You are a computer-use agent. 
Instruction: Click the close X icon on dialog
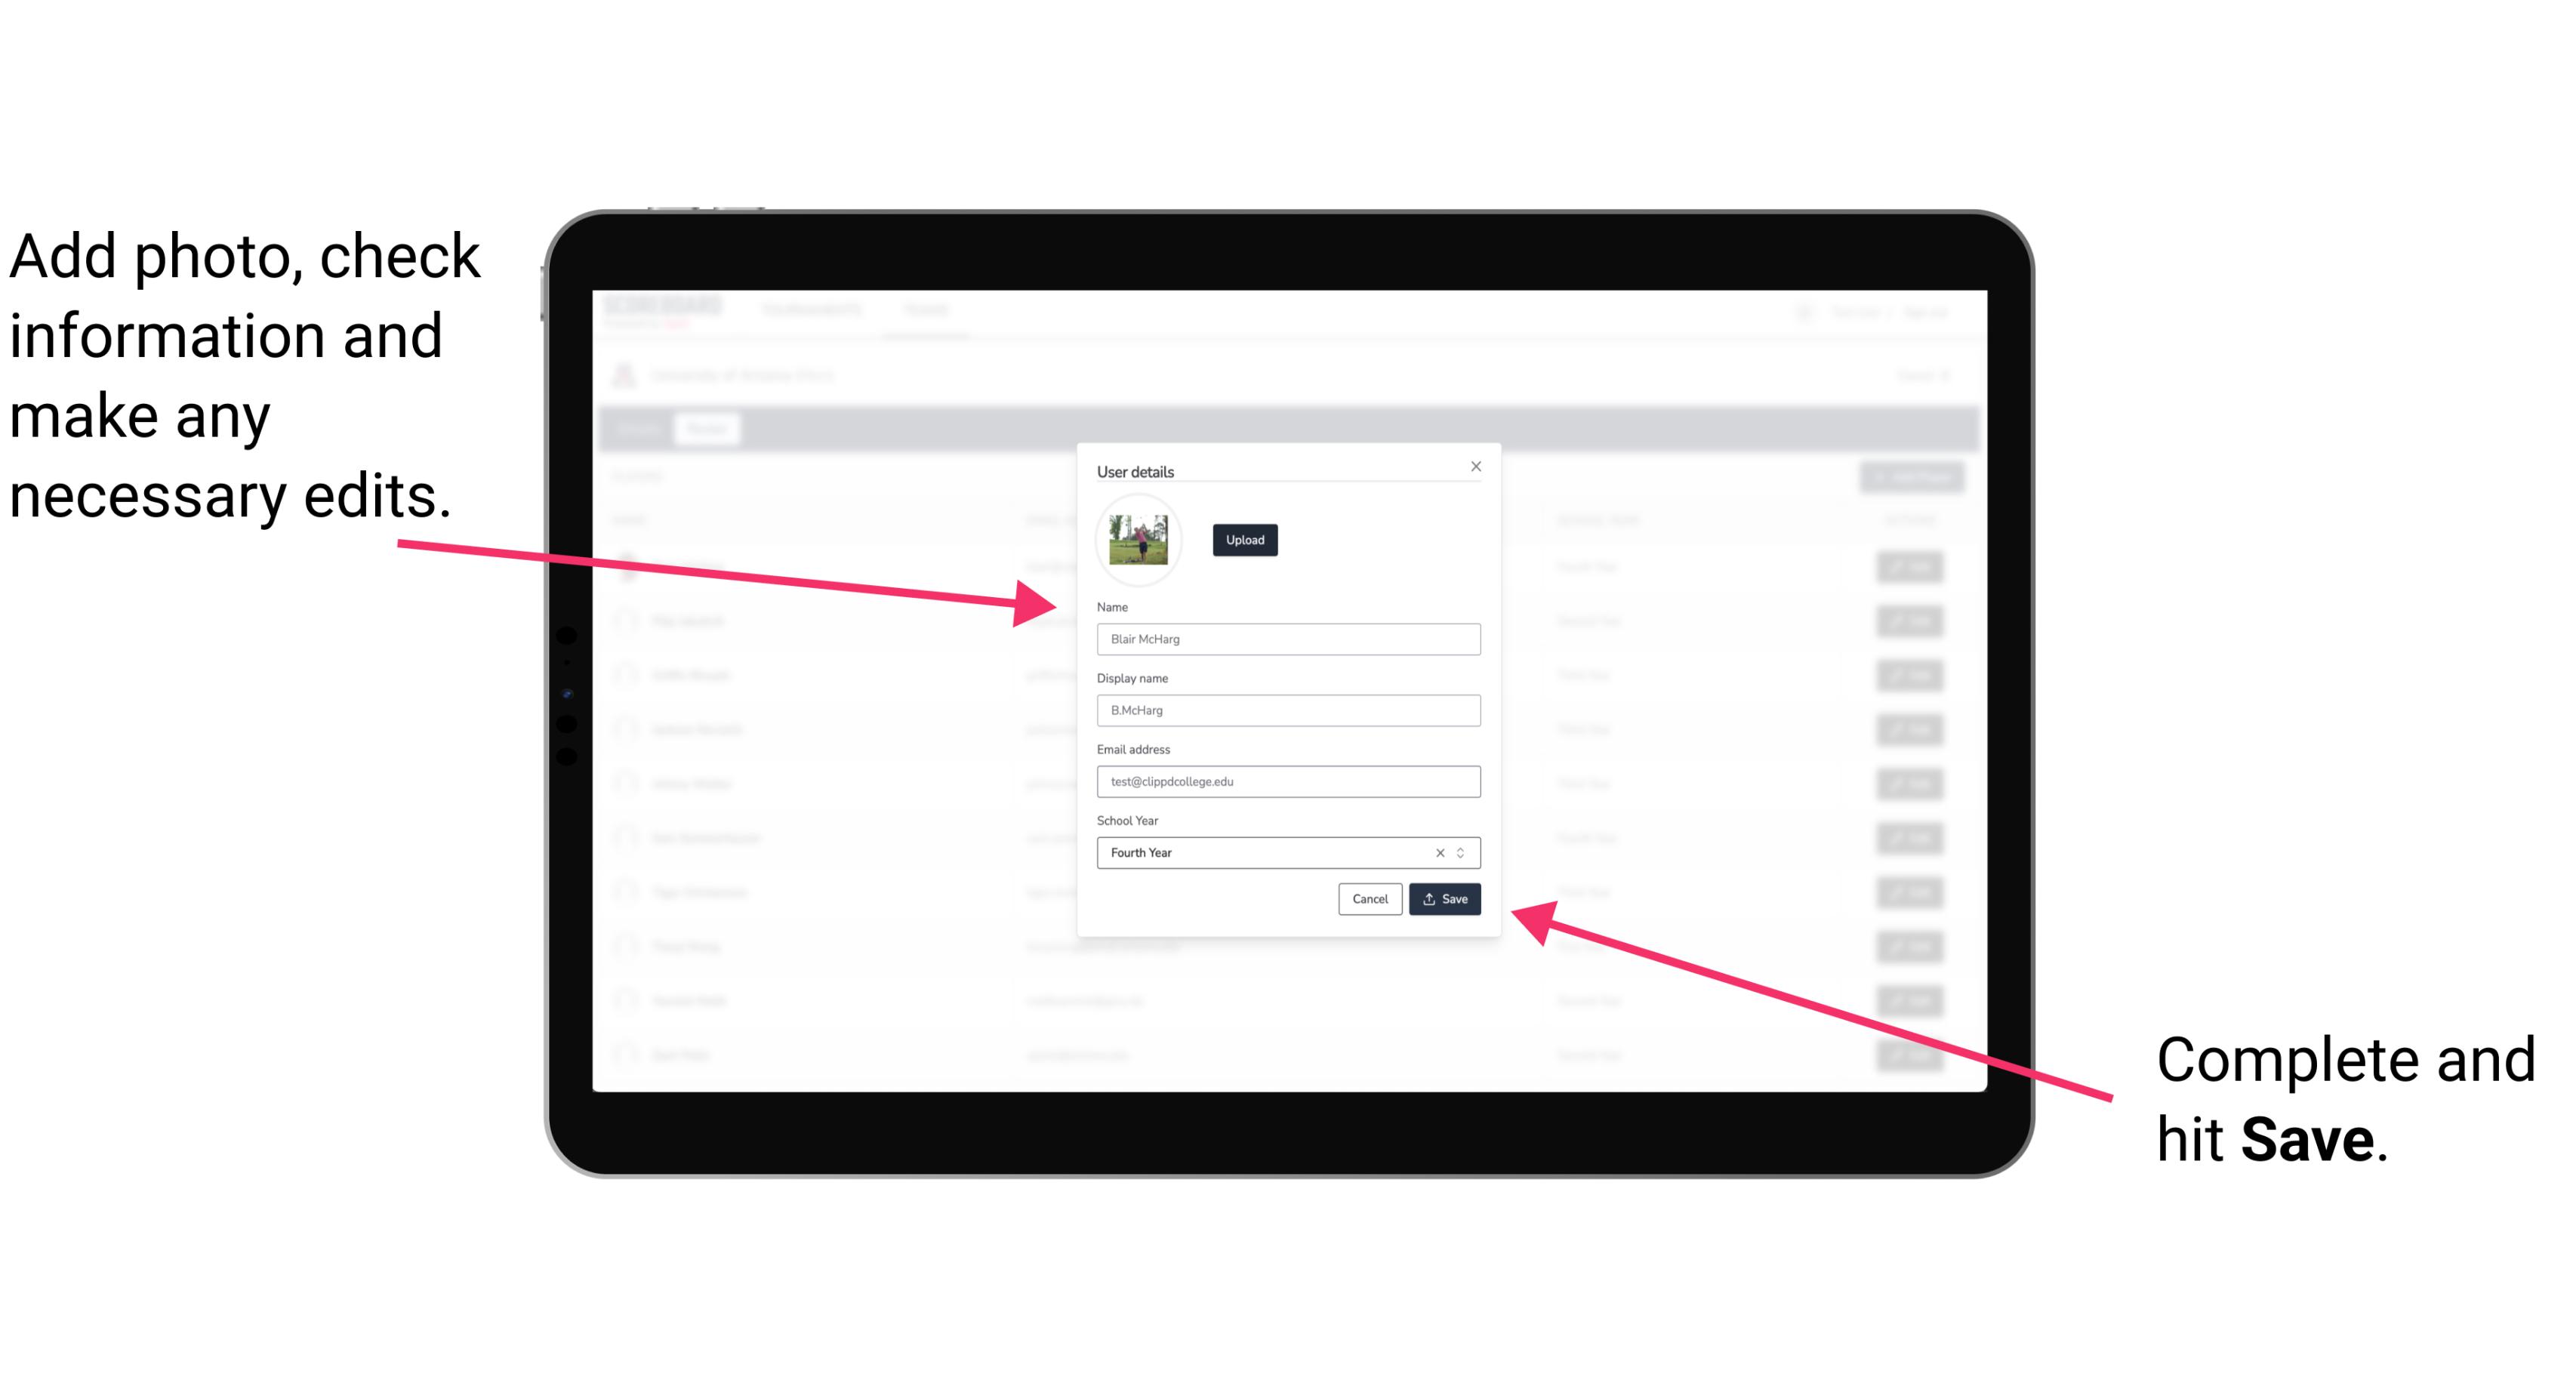1475,466
